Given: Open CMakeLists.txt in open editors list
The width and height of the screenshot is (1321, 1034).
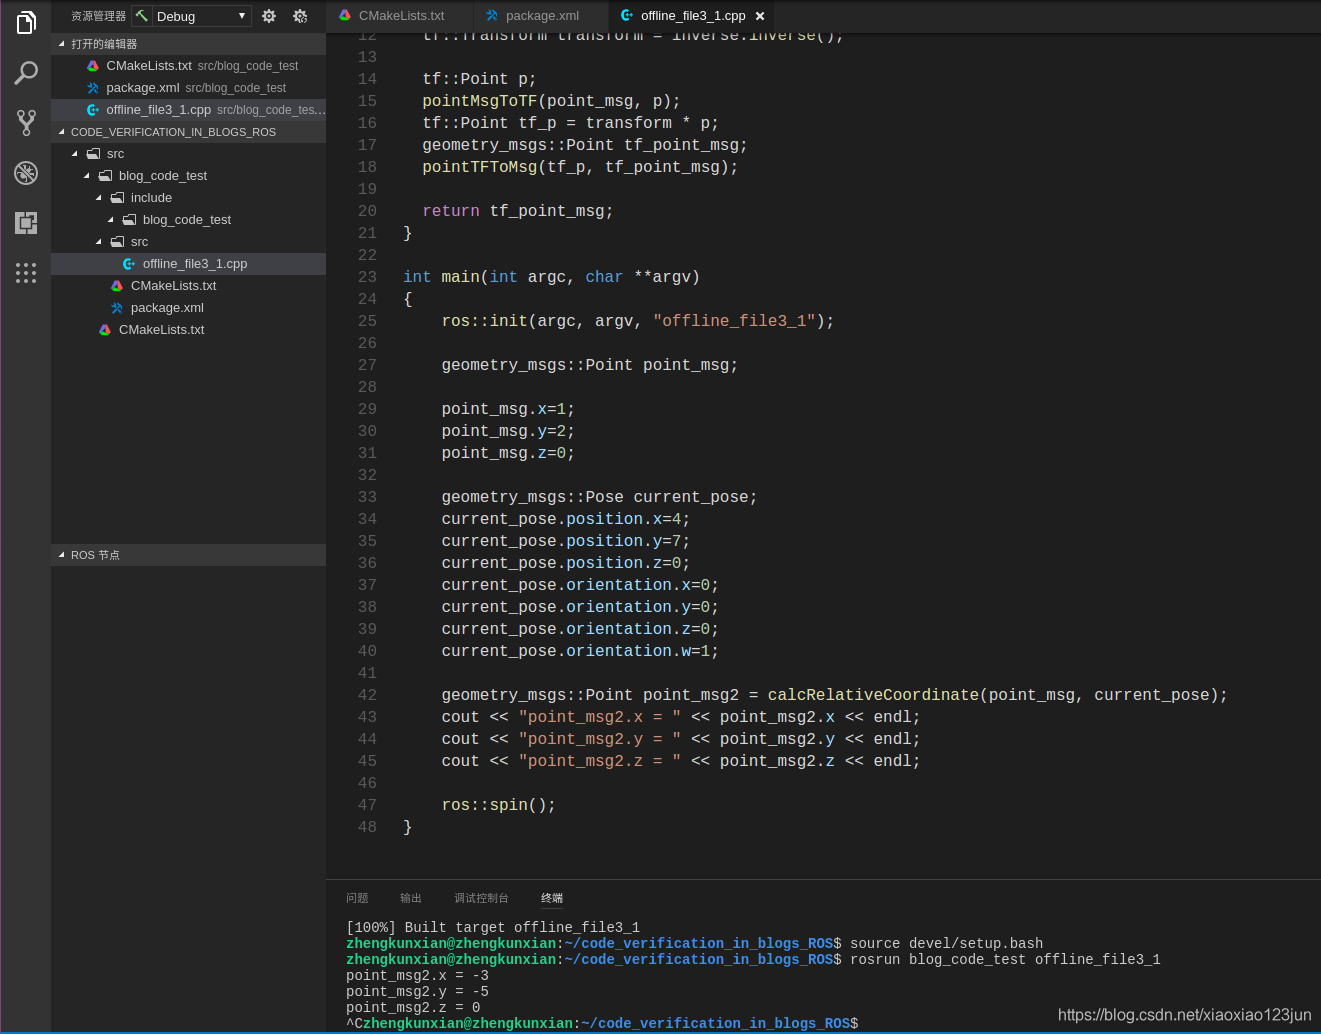Looking at the screenshot, I should point(188,66).
